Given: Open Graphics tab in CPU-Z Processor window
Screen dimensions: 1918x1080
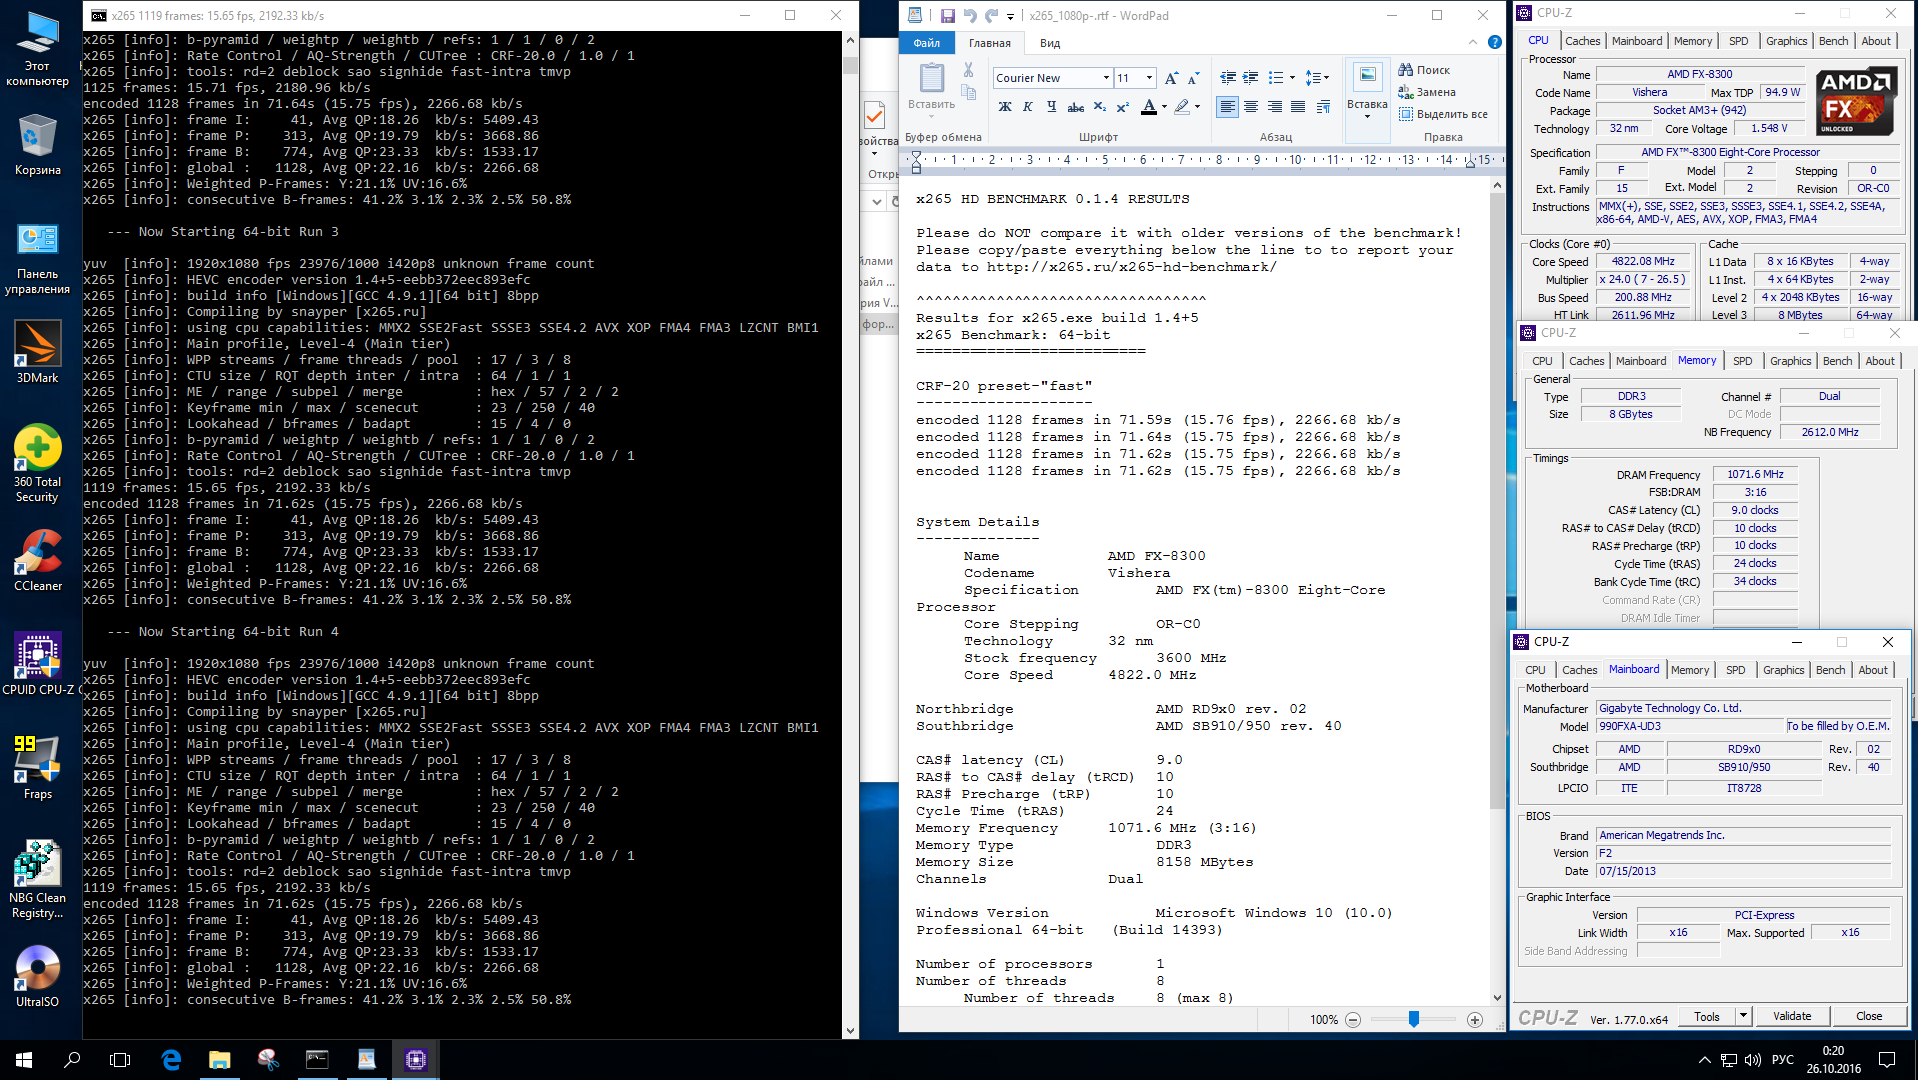Looking at the screenshot, I should click(1786, 41).
